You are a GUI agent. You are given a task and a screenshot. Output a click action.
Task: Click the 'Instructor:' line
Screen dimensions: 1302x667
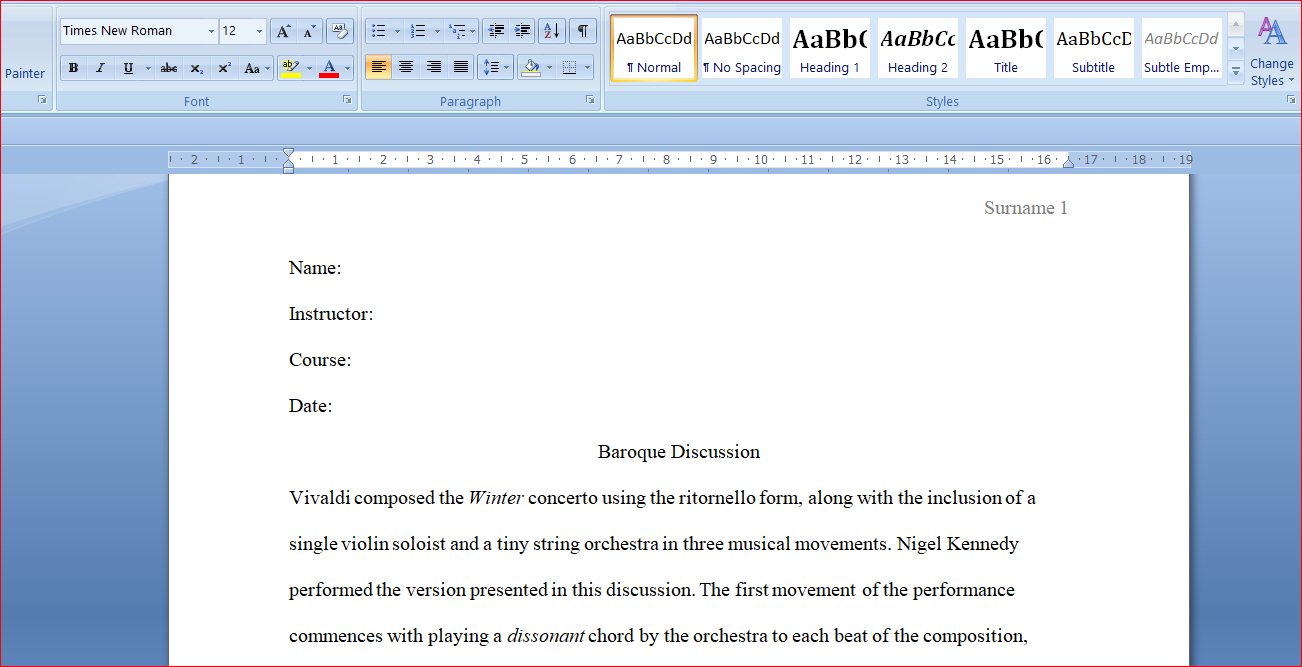[x=331, y=314]
